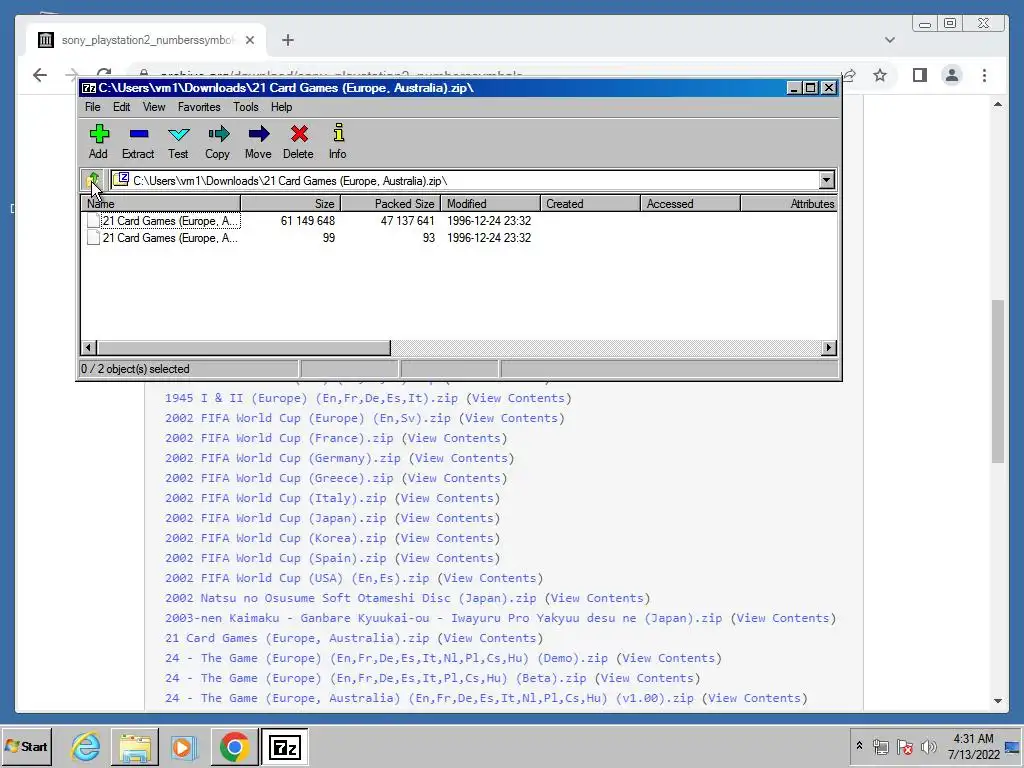Click the first 61 149 648 file icon
This screenshot has width=1024, height=768.
pos(93,221)
